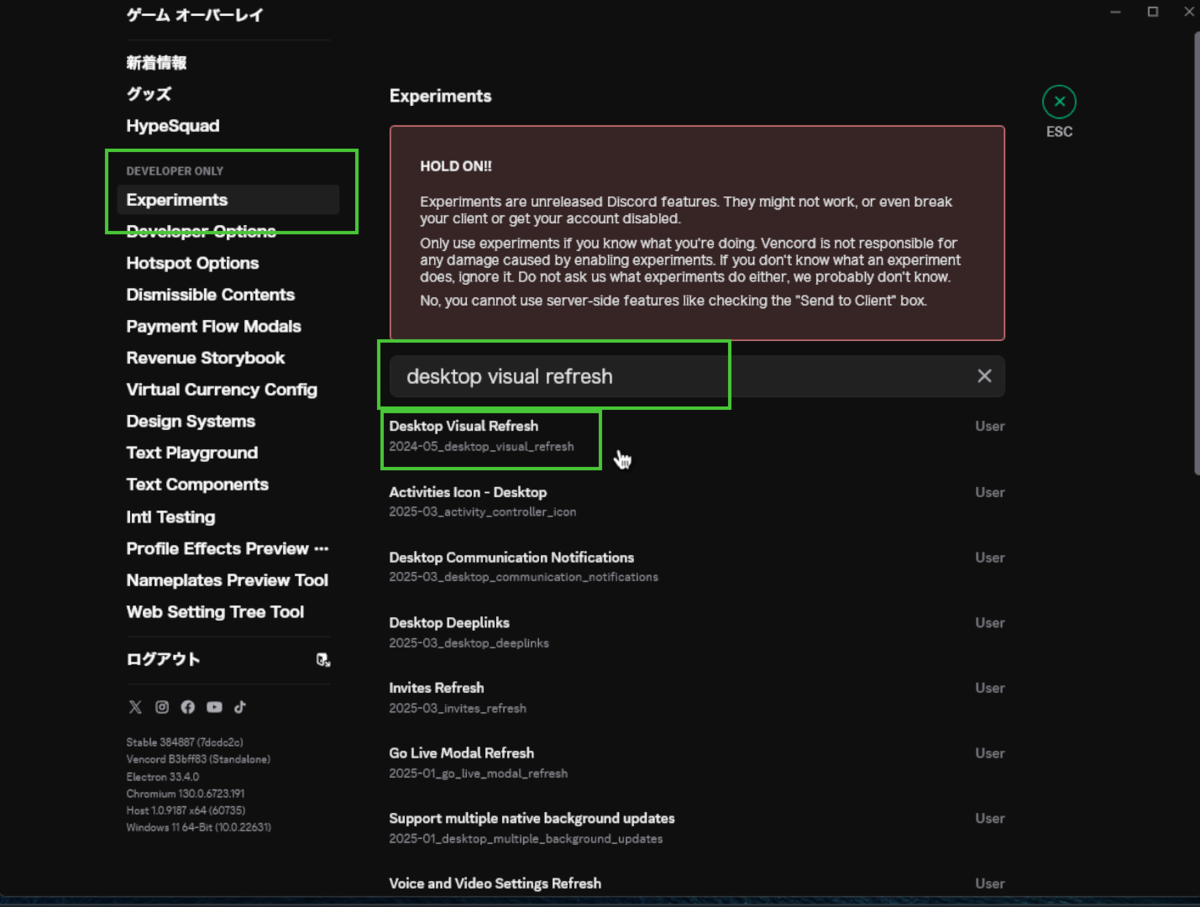Expand Support multiple native background updates experiment

click(697, 827)
